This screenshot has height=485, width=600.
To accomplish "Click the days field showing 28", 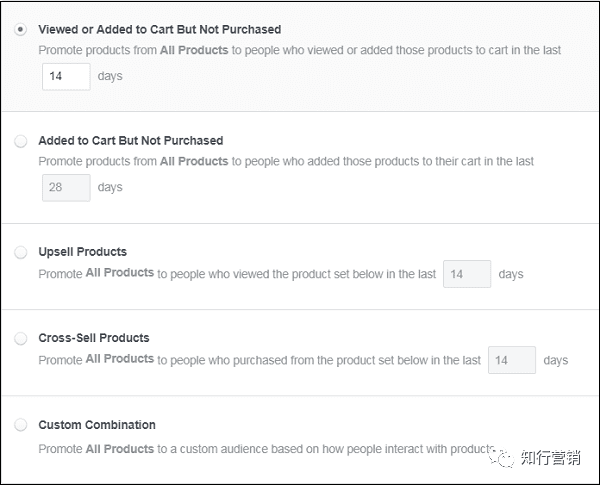I will pos(66,188).
